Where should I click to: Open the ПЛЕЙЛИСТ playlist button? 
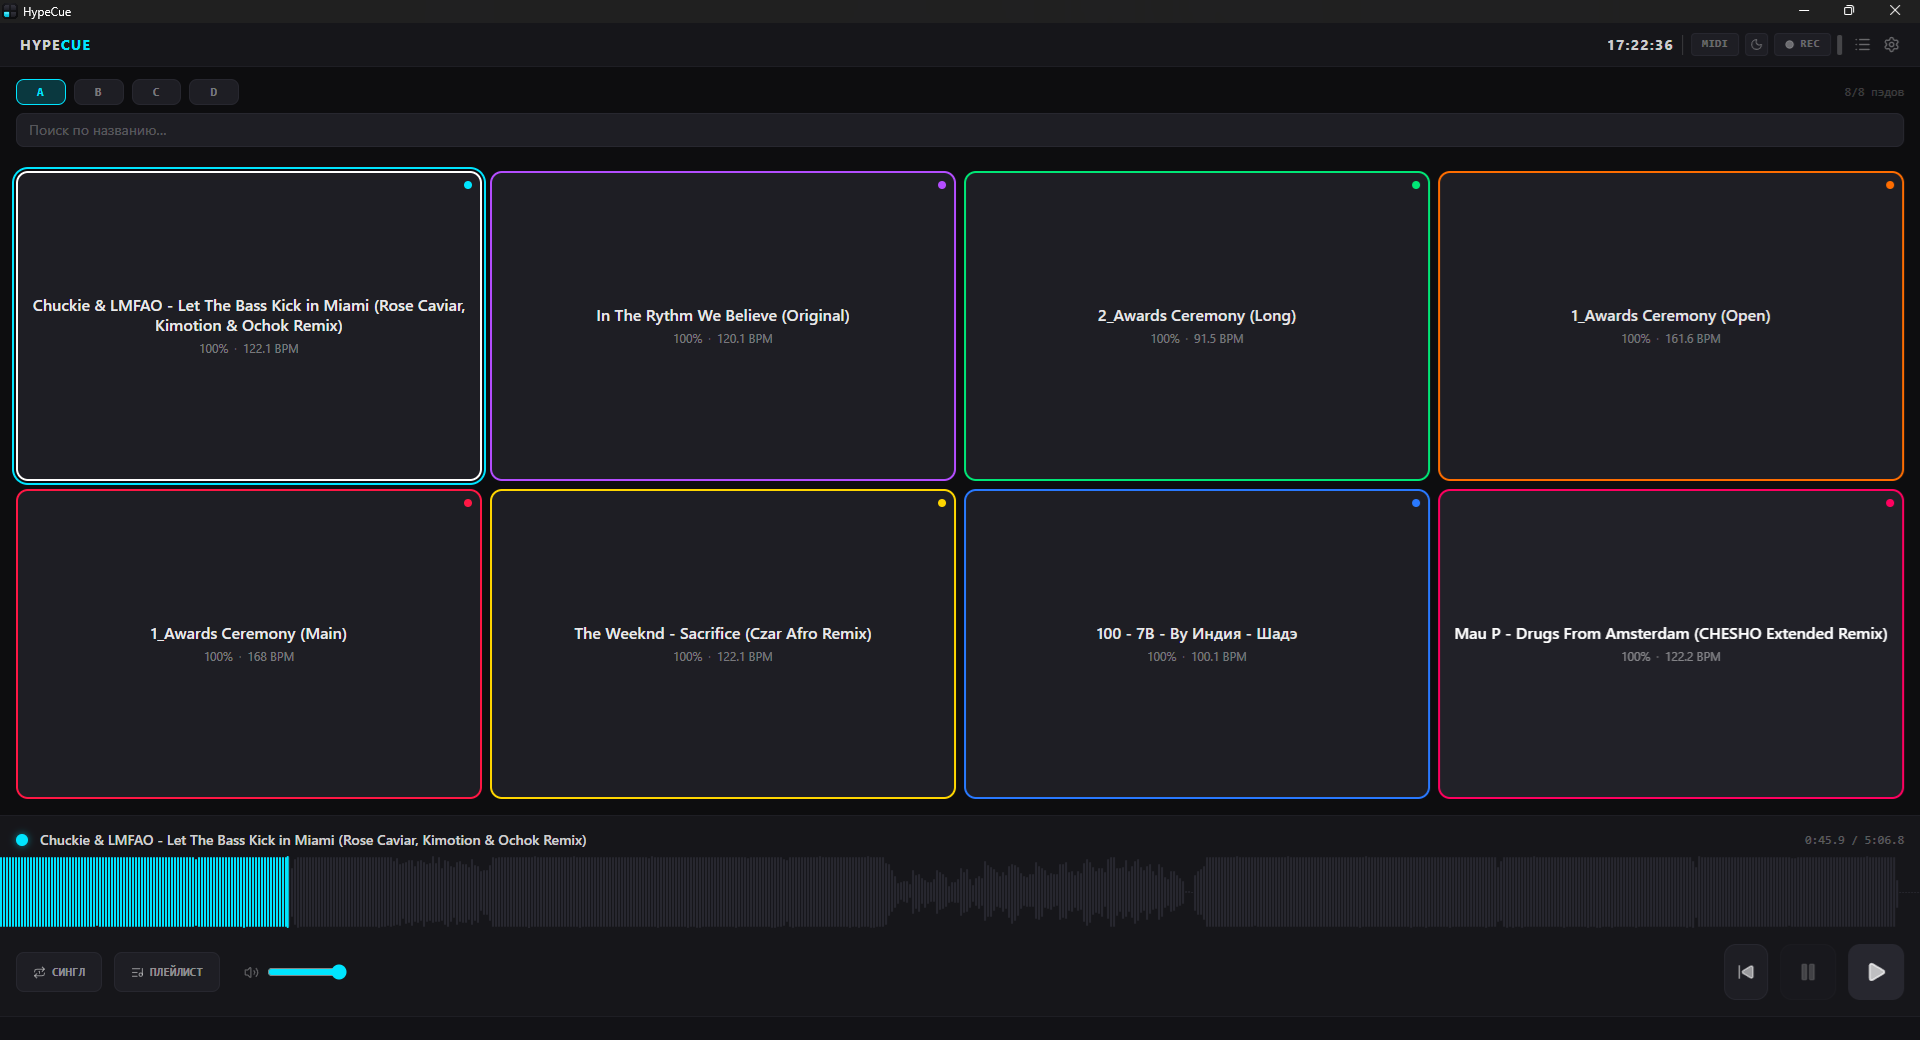coord(167,972)
